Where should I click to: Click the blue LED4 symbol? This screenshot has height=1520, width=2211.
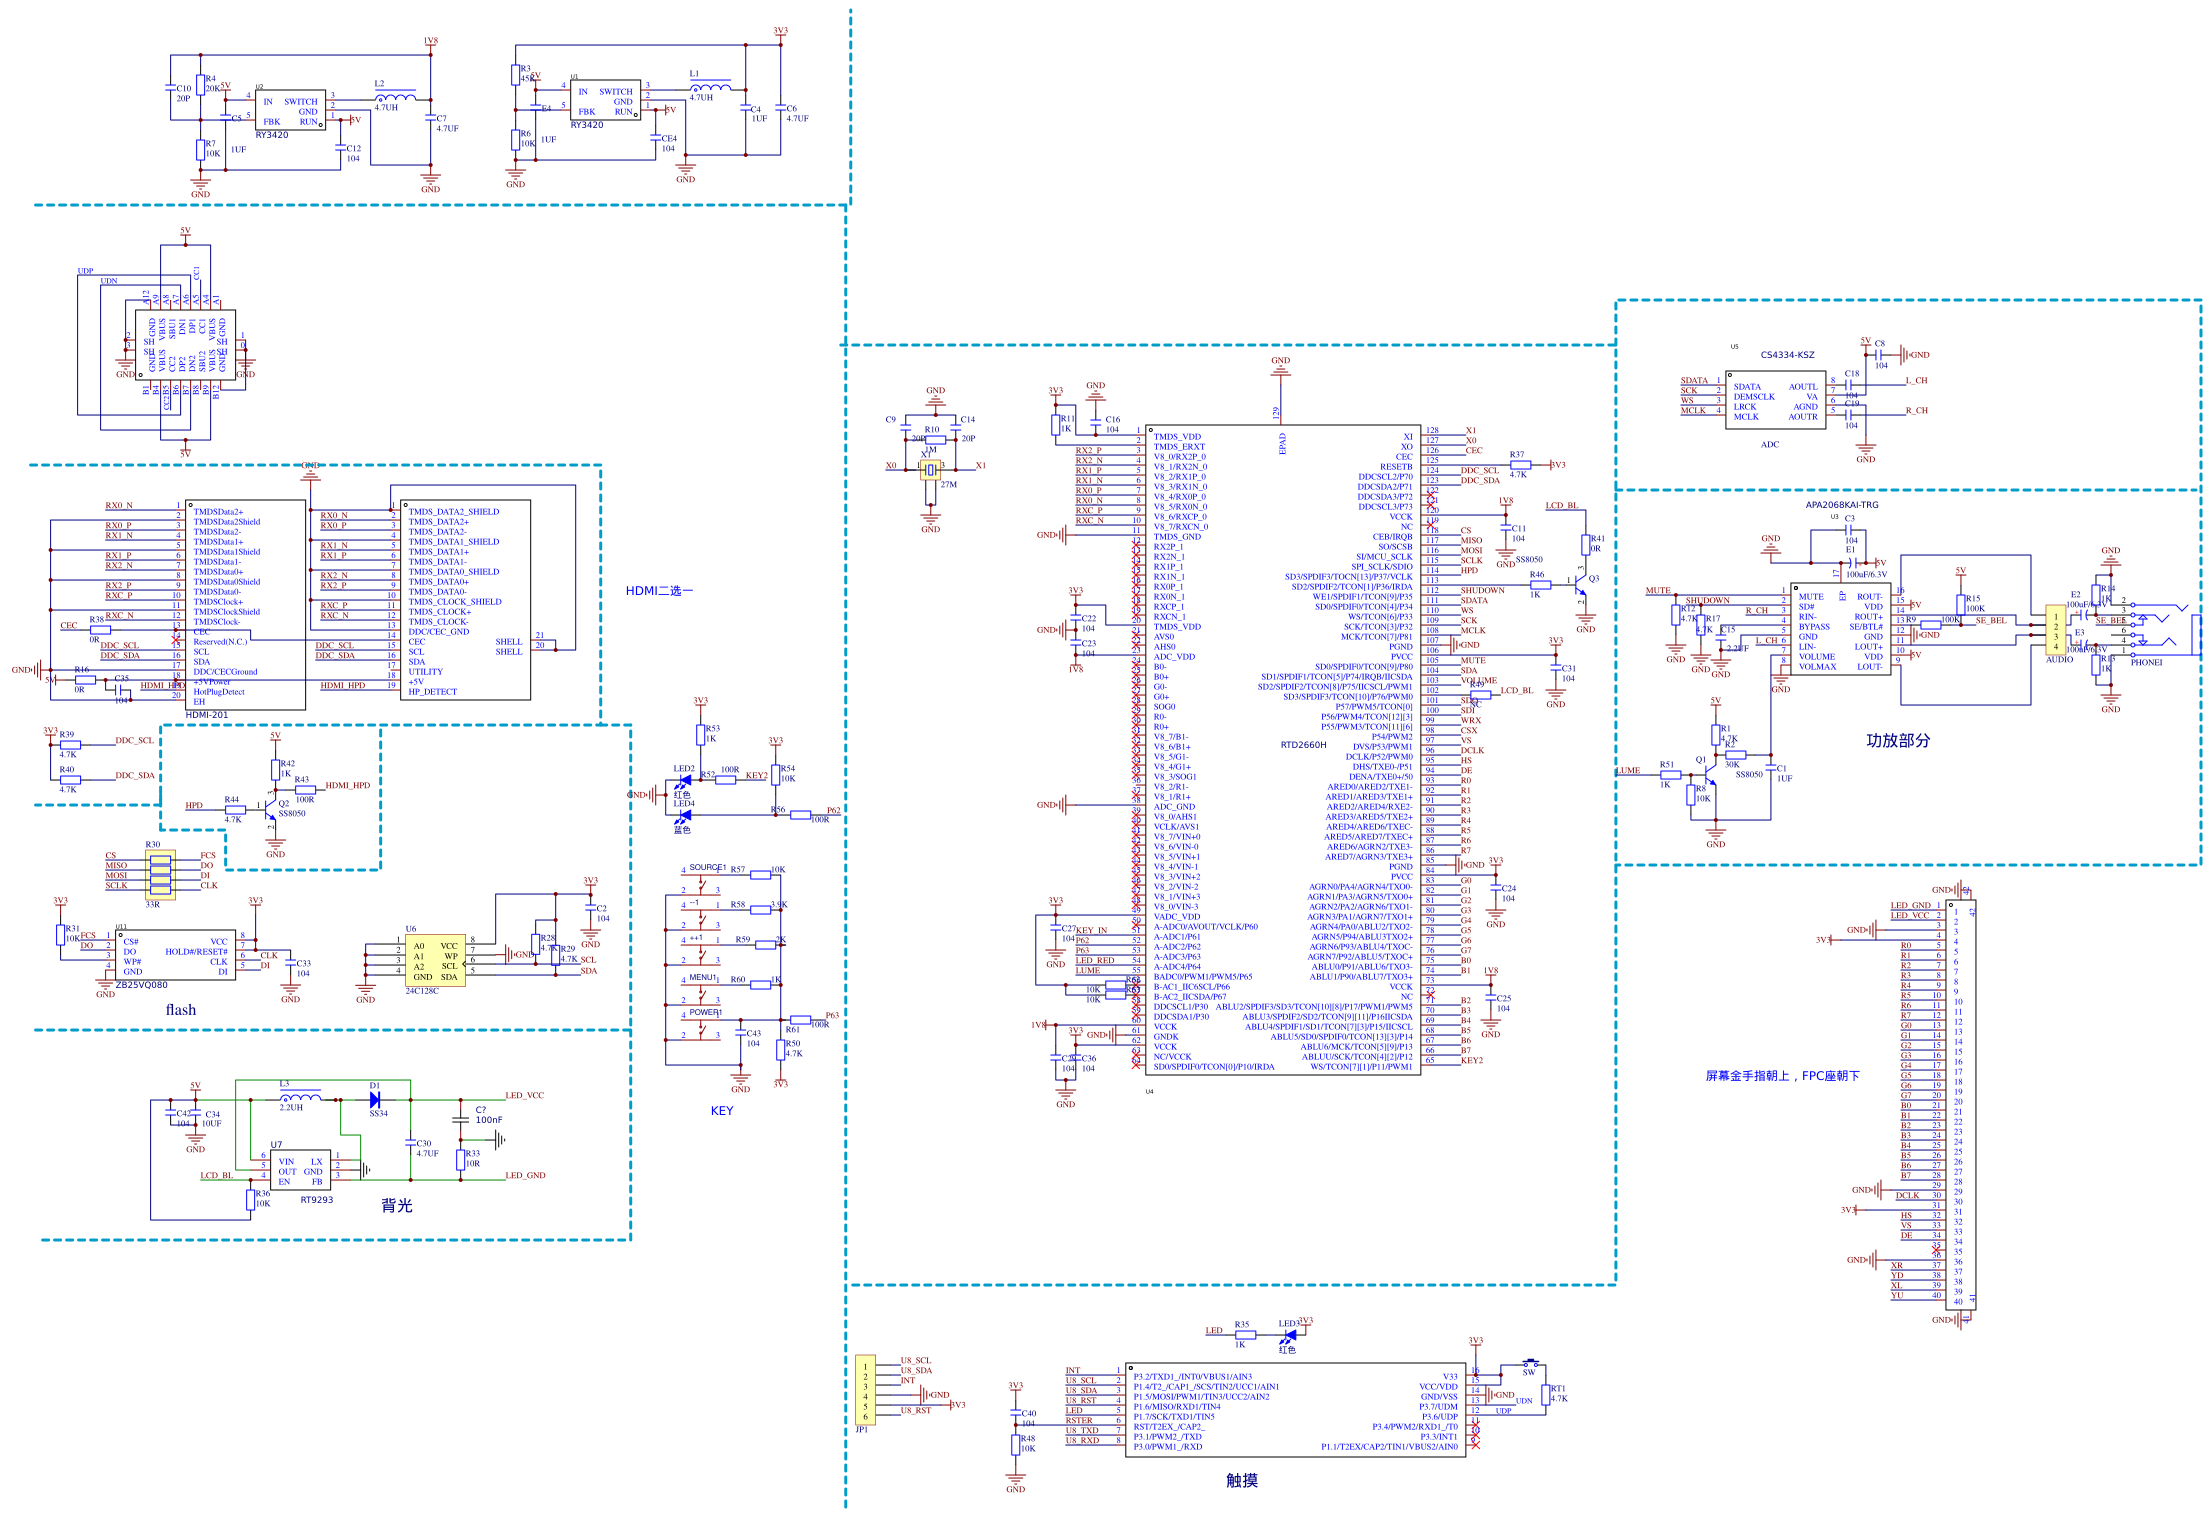click(x=684, y=817)
